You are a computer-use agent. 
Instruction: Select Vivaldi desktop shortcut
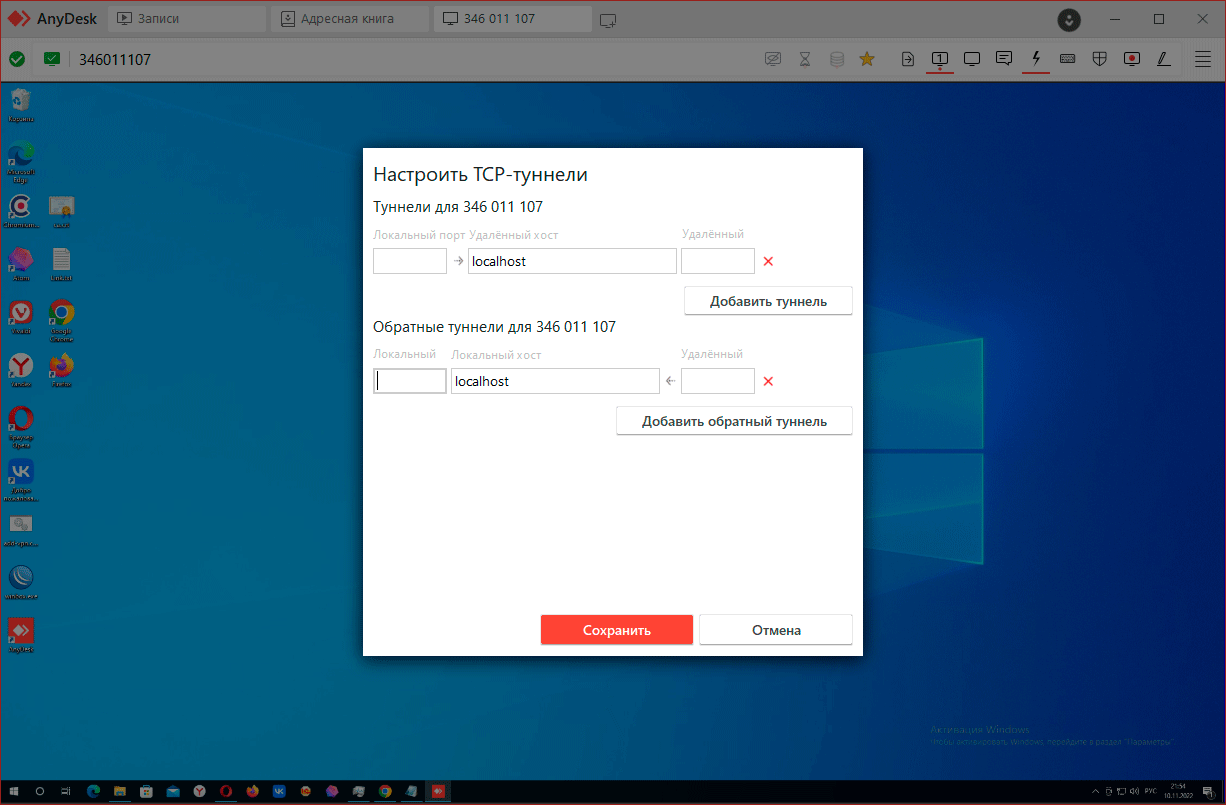tap(21, 316)
